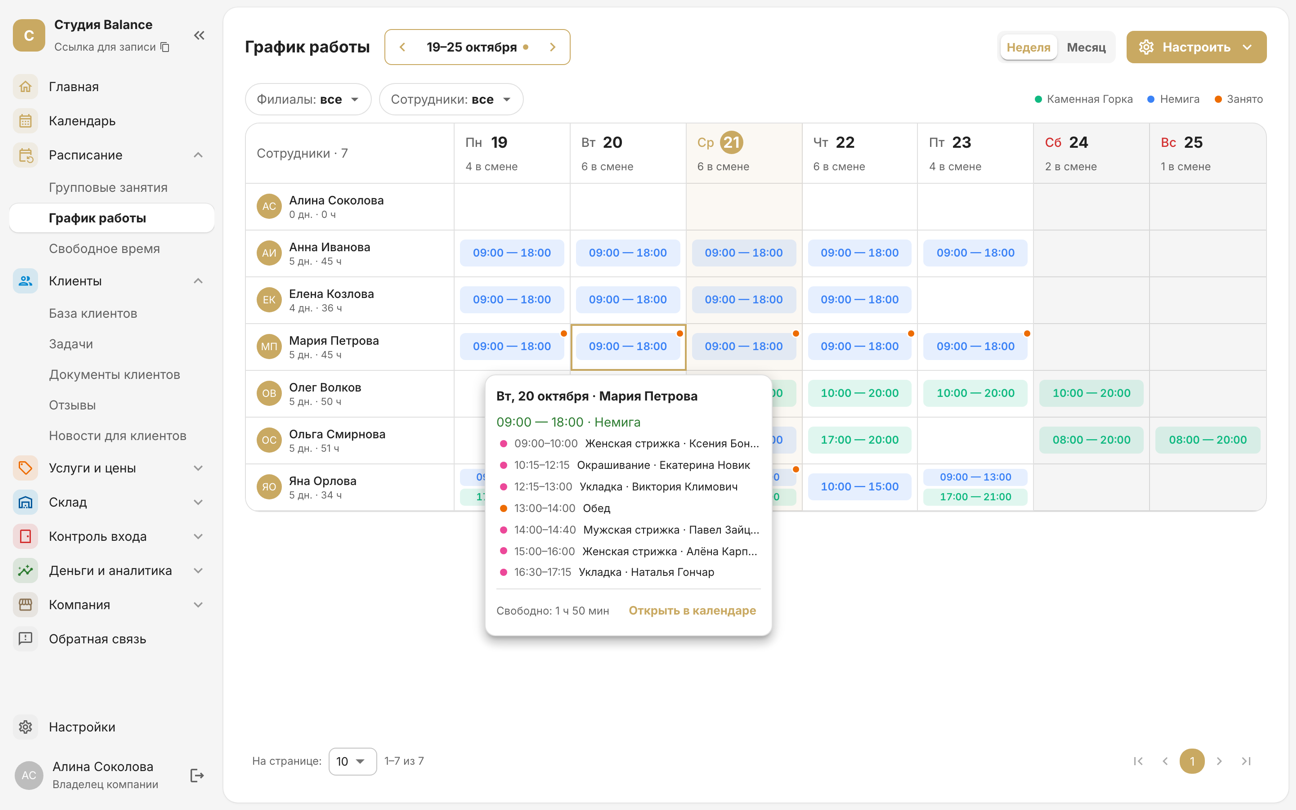The image size is (1296, 810).
Task: Select Ольга Смирнова Sunday 08:00—20:00 shift
Action: tap(1207, 440)
